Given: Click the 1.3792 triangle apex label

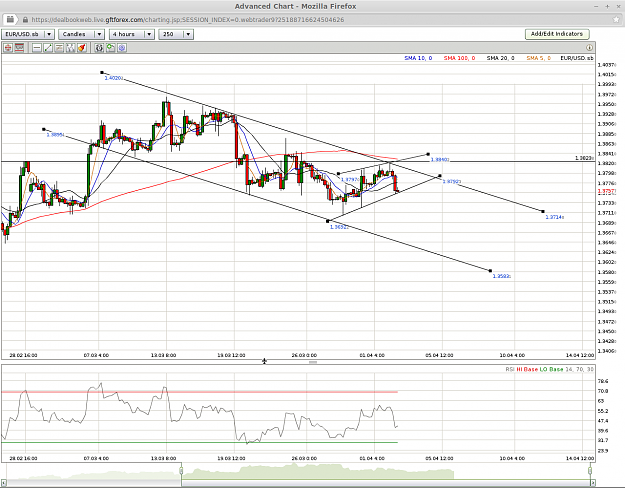Looking at the screenshot, I should pos(452,182).
